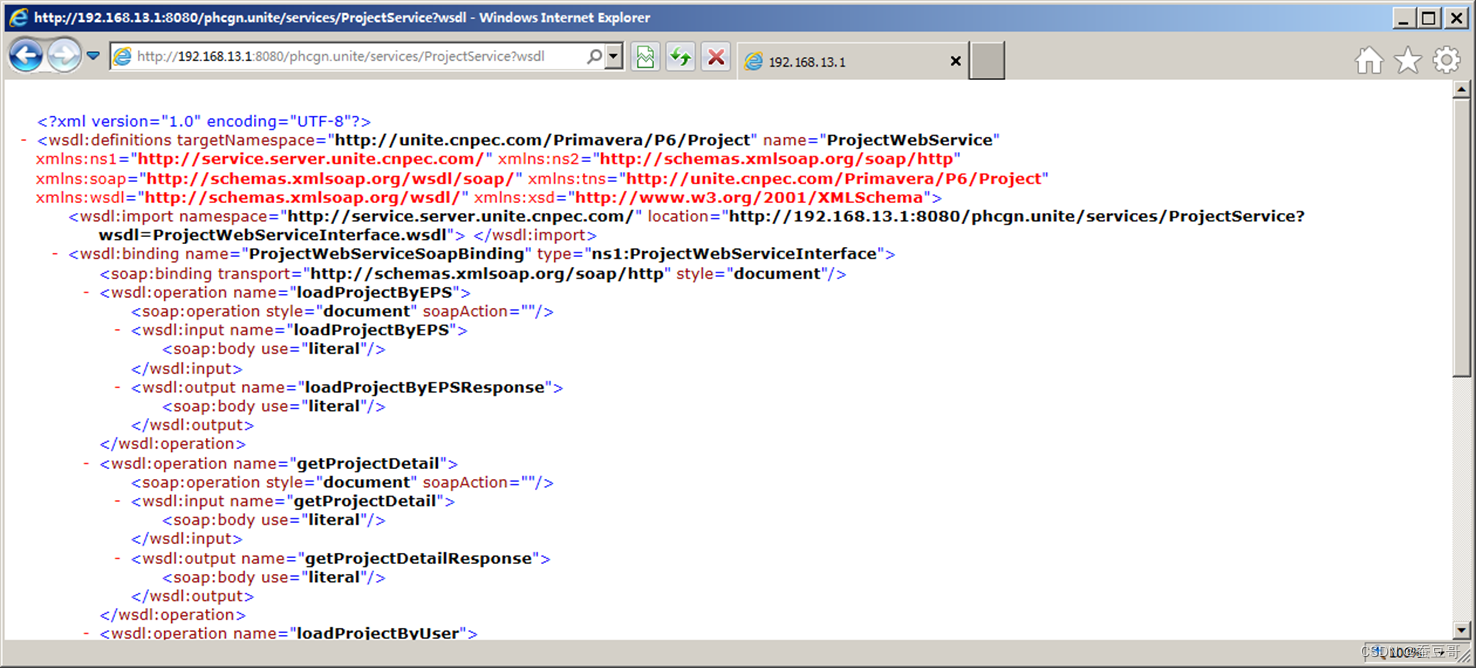Click the Compatibility View broken-page icon
Screen dimensions: 1476x668
(645, 56)
